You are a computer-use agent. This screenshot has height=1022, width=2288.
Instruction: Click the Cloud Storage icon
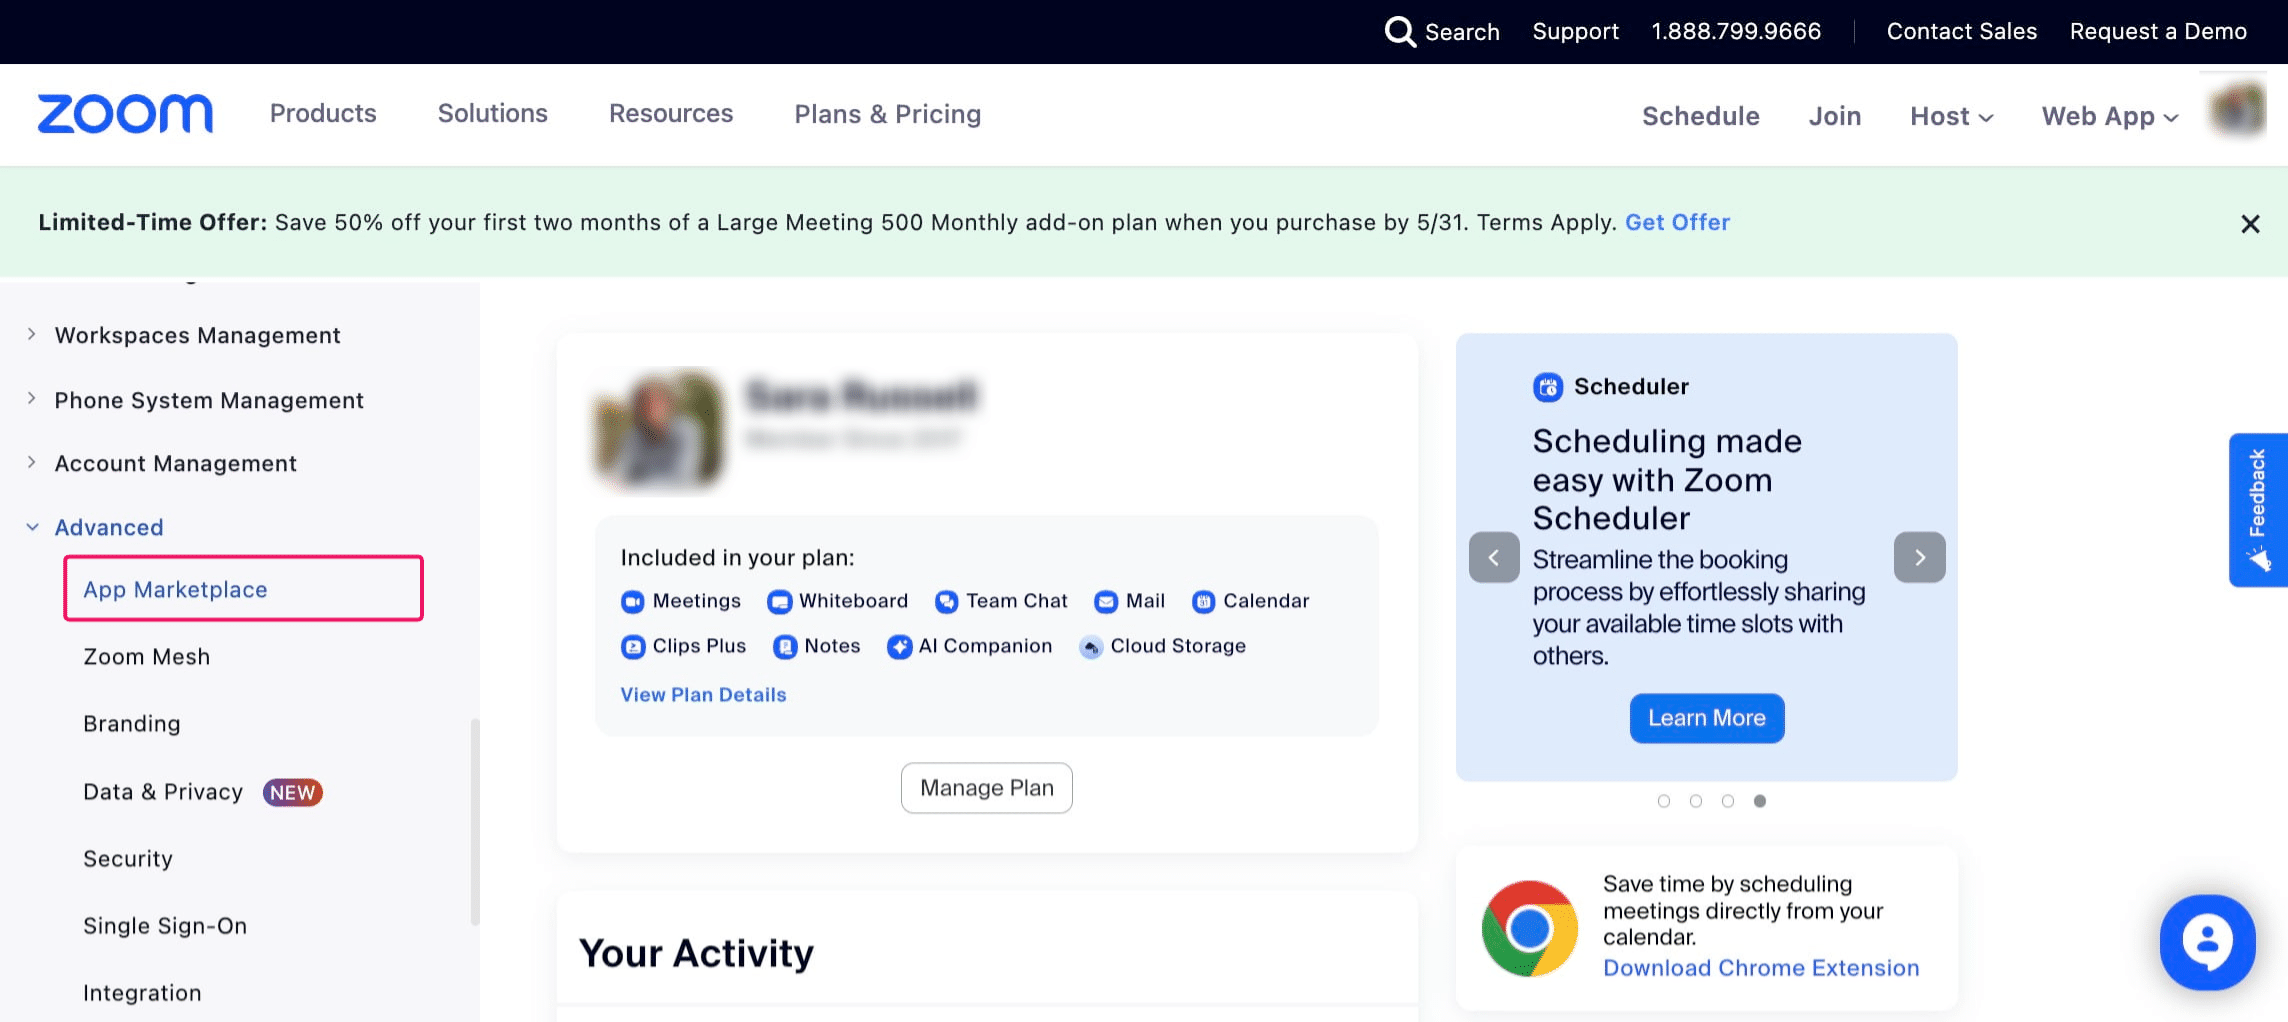tap(1090, 647)
